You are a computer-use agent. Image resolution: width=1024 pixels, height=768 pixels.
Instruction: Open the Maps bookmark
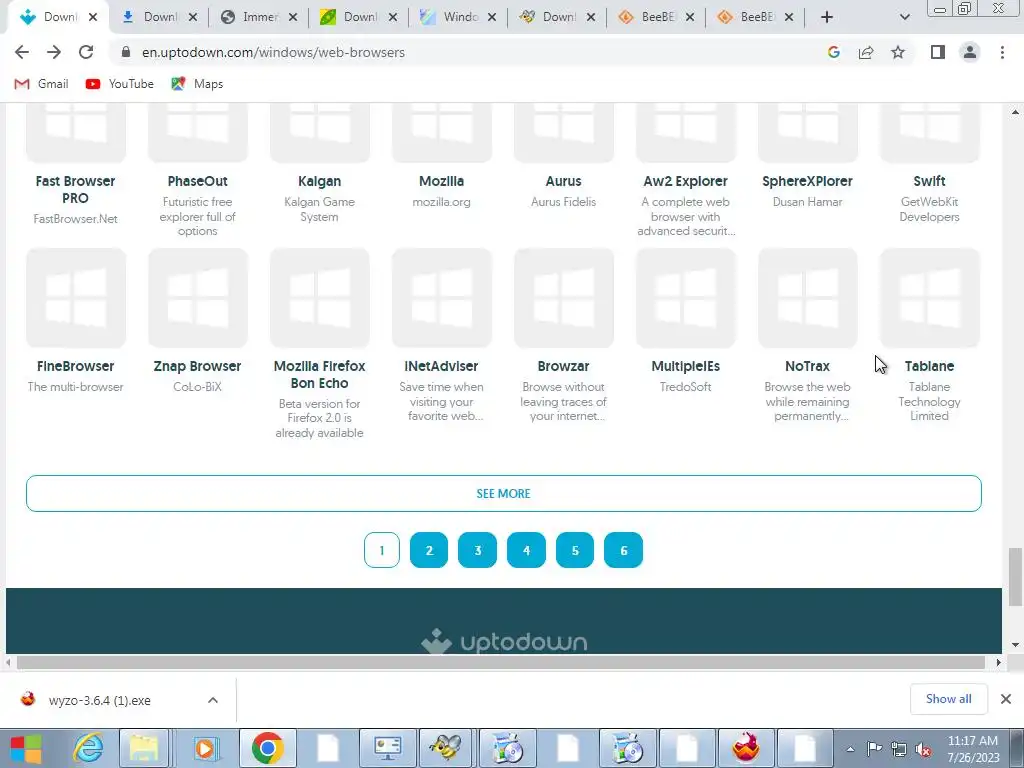tap(197, 84)
